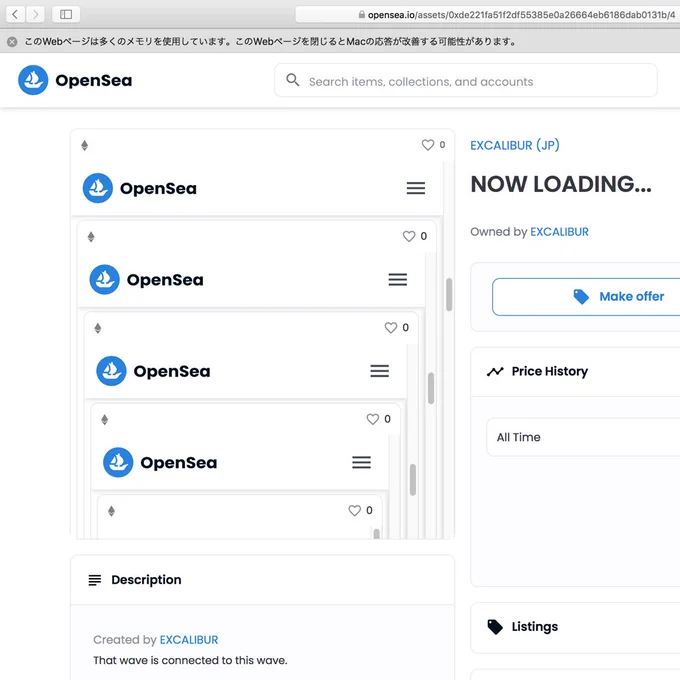Click the tag icon on Make offer
680x680 pixels.
581,297
